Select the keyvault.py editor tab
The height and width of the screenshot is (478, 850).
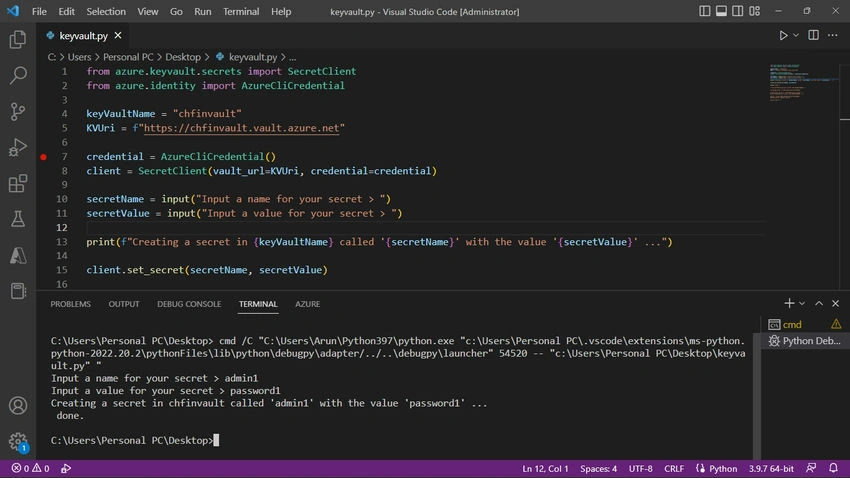tap(83, 35)
